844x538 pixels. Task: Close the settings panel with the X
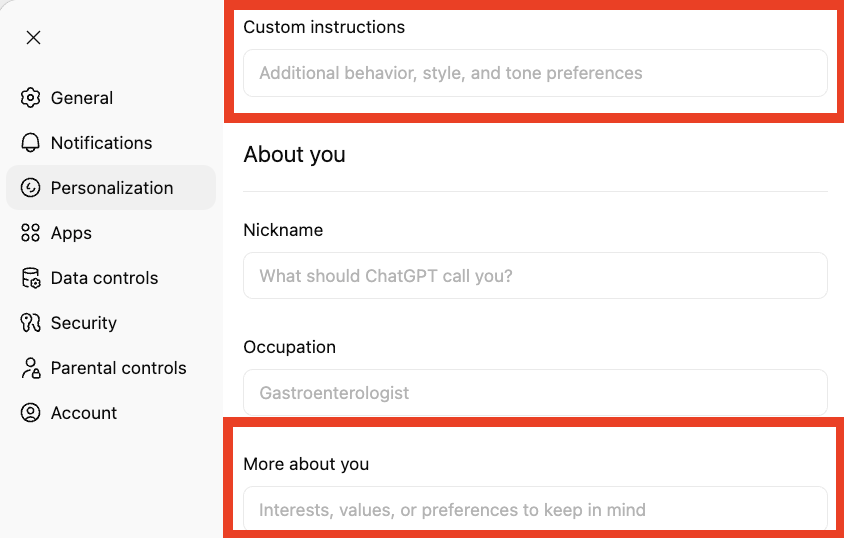click(x=33, y=38)
